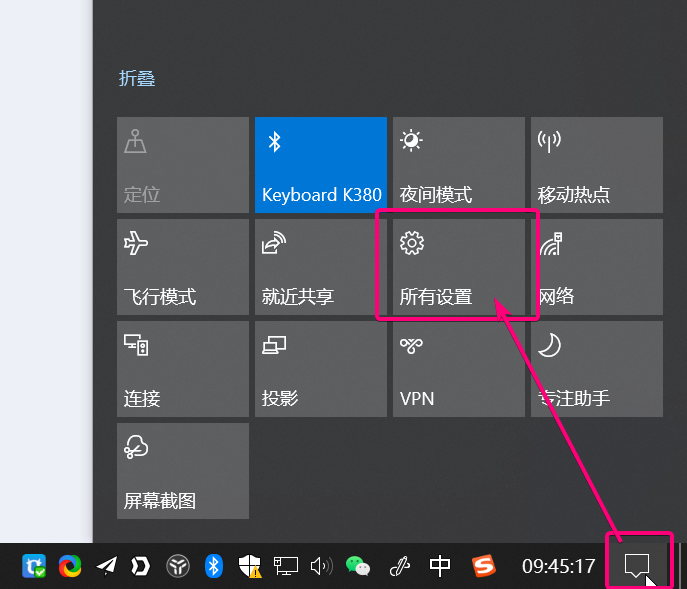This screenshot has height=589, width=687.
Task: Open volume speaker tray icon
Action: 322,566
